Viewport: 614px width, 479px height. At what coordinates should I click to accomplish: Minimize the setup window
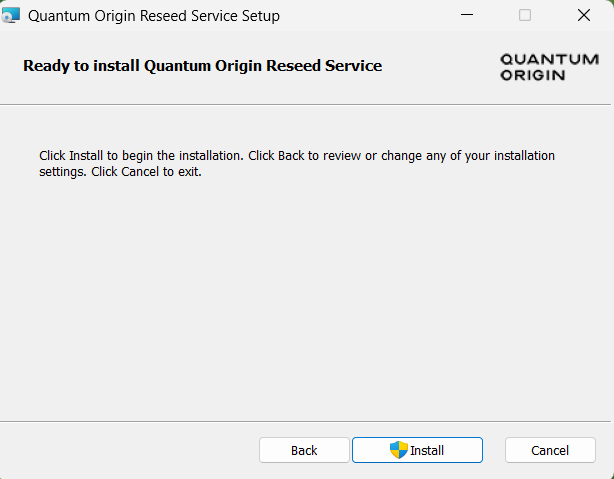466,16
